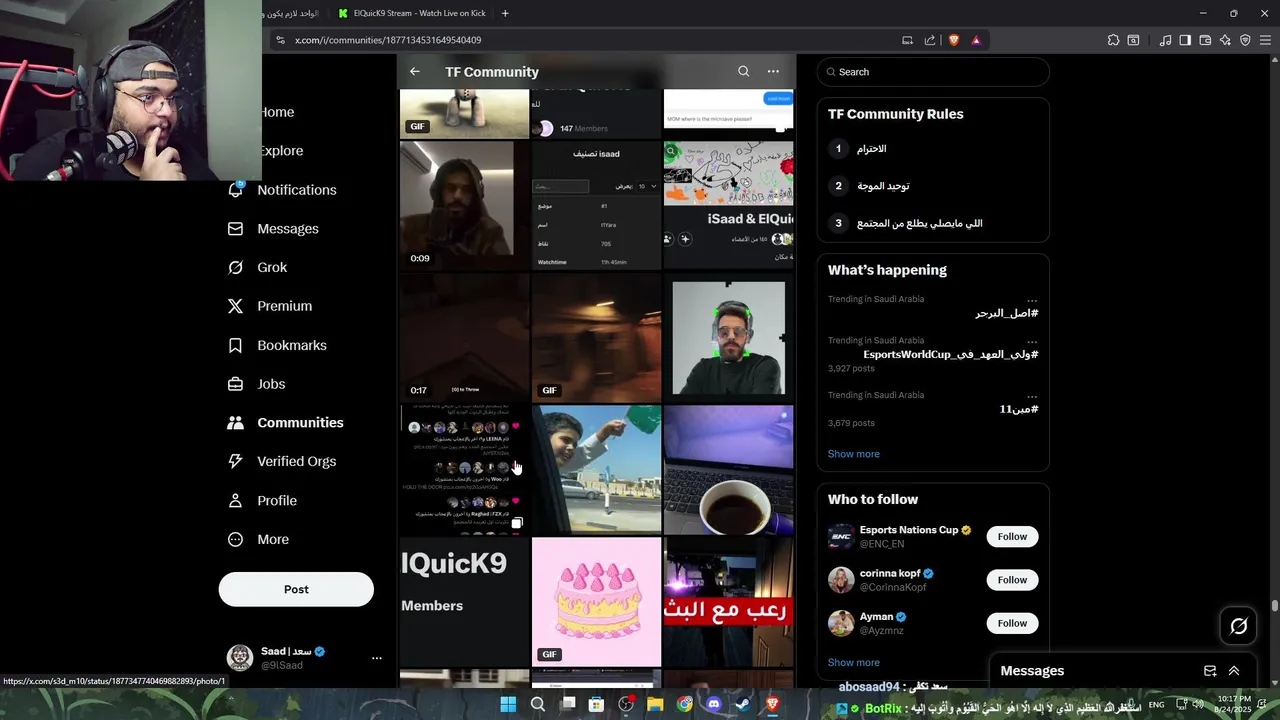Show more Who to follow suggestions
This screenshot has height=720, width=1280.
[853, 662]
